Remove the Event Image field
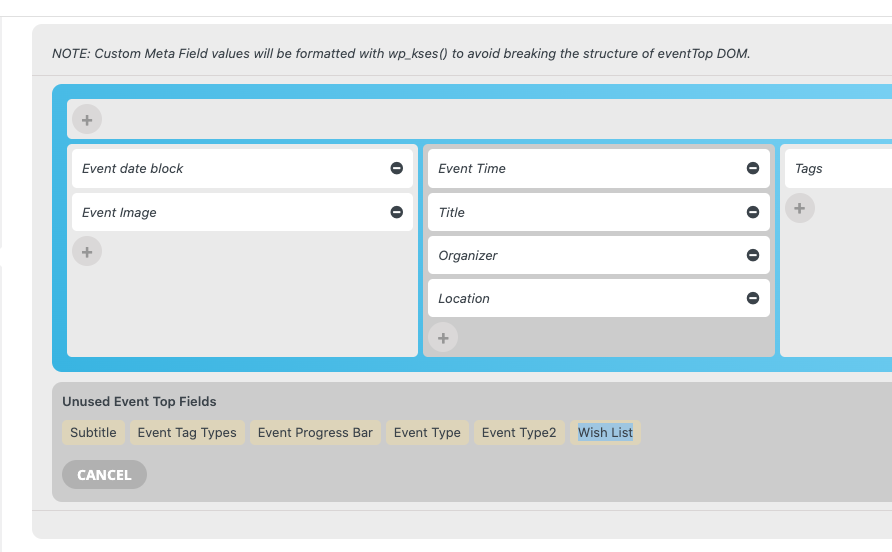892x552 pixels. 397,212
